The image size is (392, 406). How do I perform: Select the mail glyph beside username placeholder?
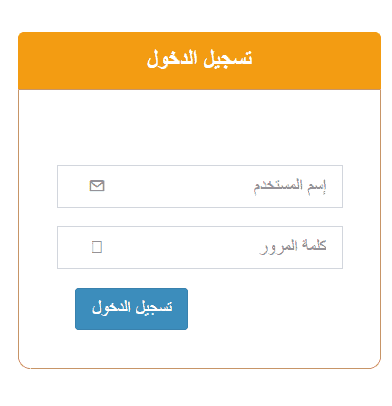tap(97, 186)
